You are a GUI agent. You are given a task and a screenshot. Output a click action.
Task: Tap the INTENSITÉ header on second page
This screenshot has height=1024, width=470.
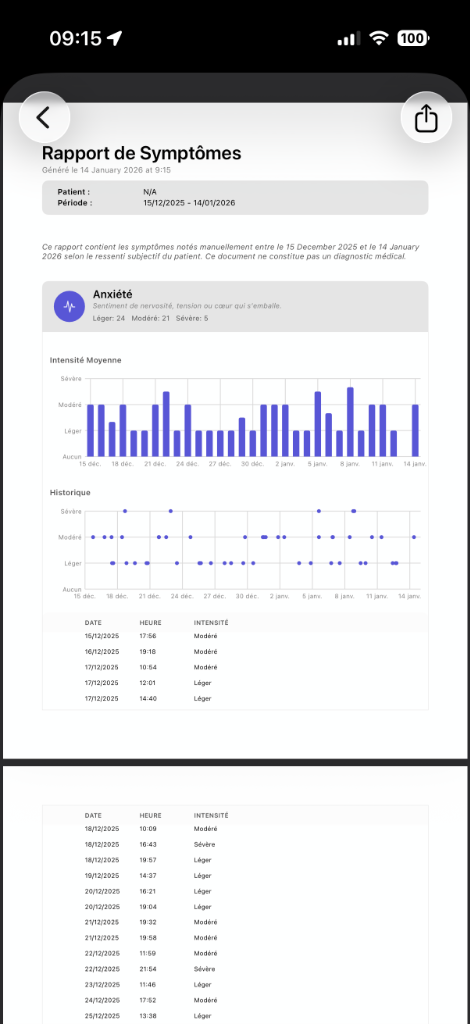211,816
